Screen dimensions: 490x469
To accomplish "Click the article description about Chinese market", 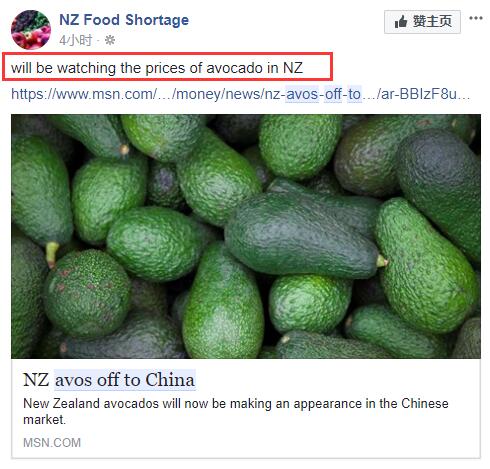I will 236,411.
